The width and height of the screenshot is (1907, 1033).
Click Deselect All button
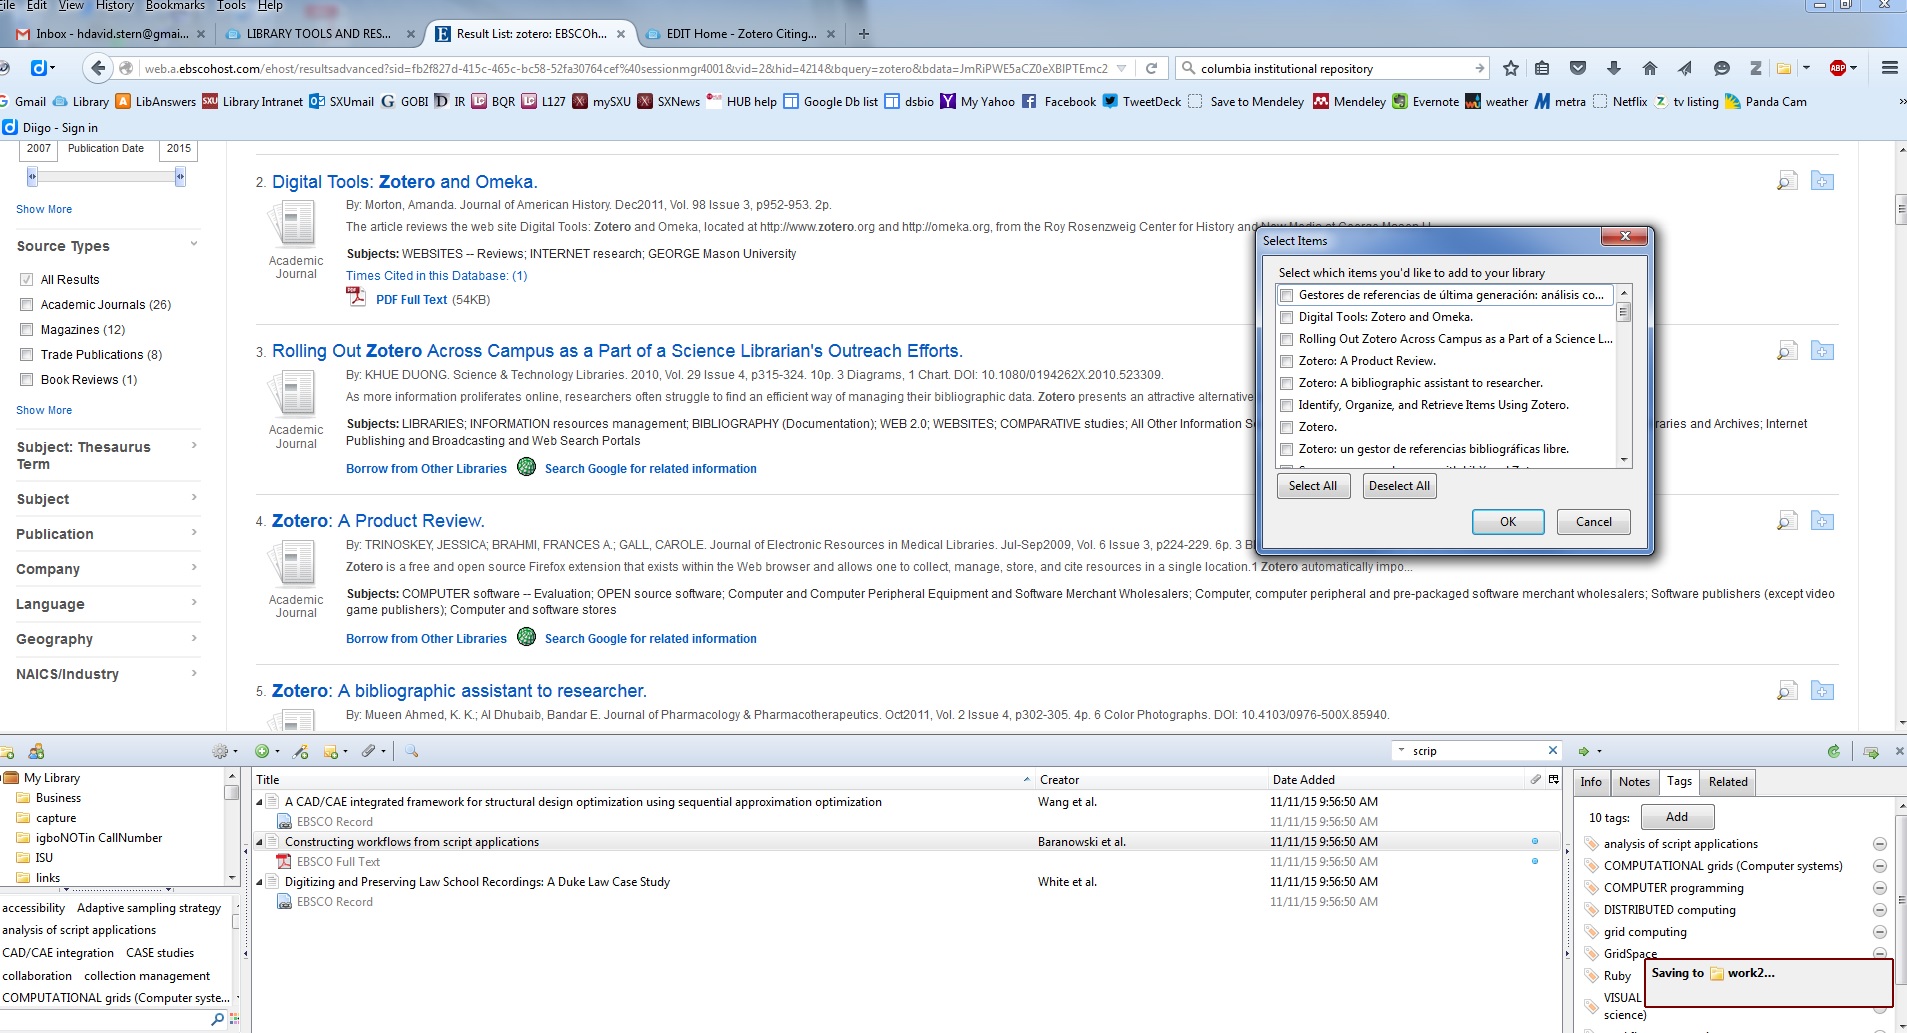1399,486
